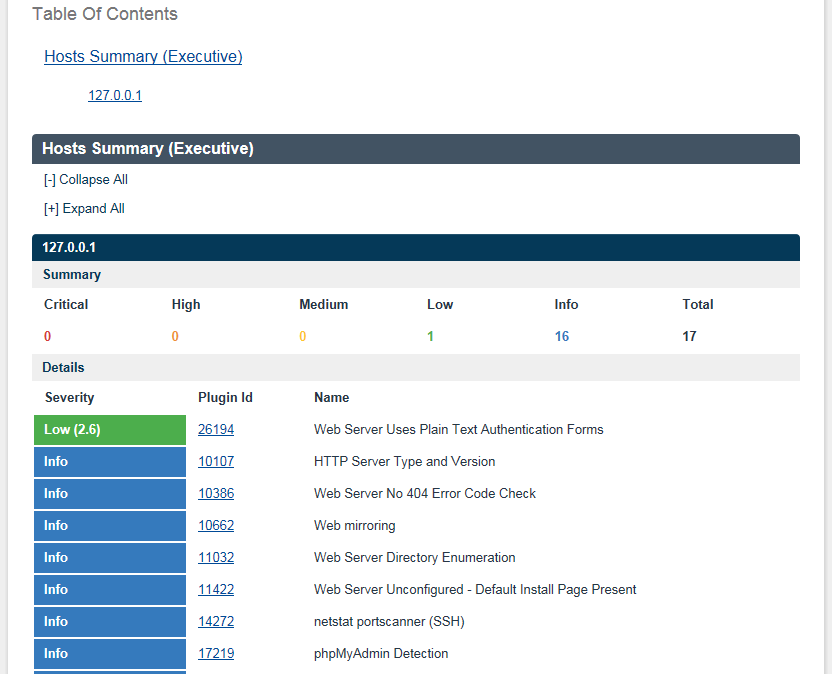Click the Details section label
This screenshot has width=832, height=674.
tap(63, 367)
